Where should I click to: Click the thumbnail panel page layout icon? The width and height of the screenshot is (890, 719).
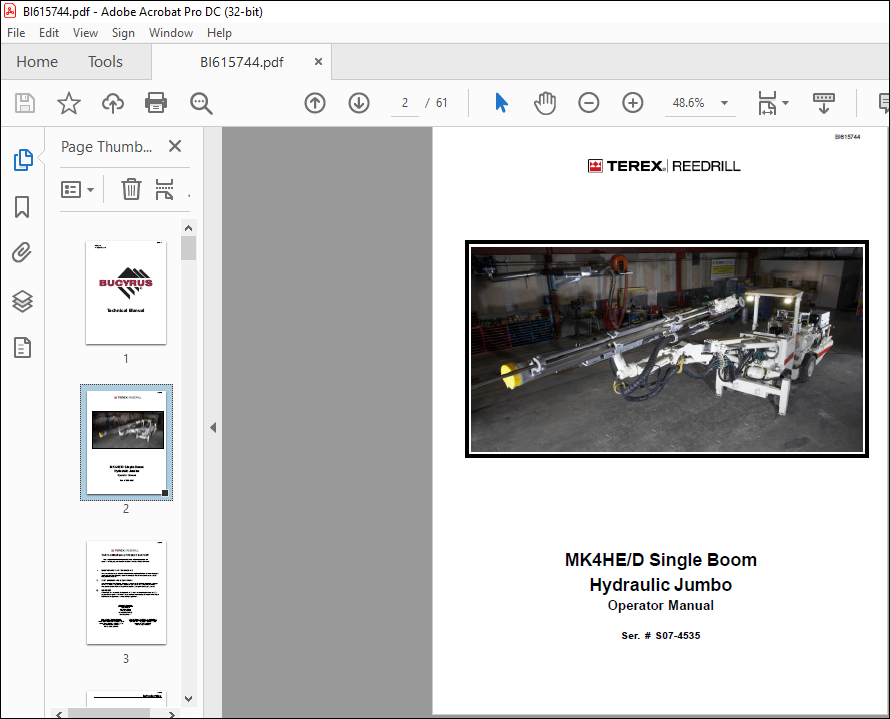(x=164, y=190)
